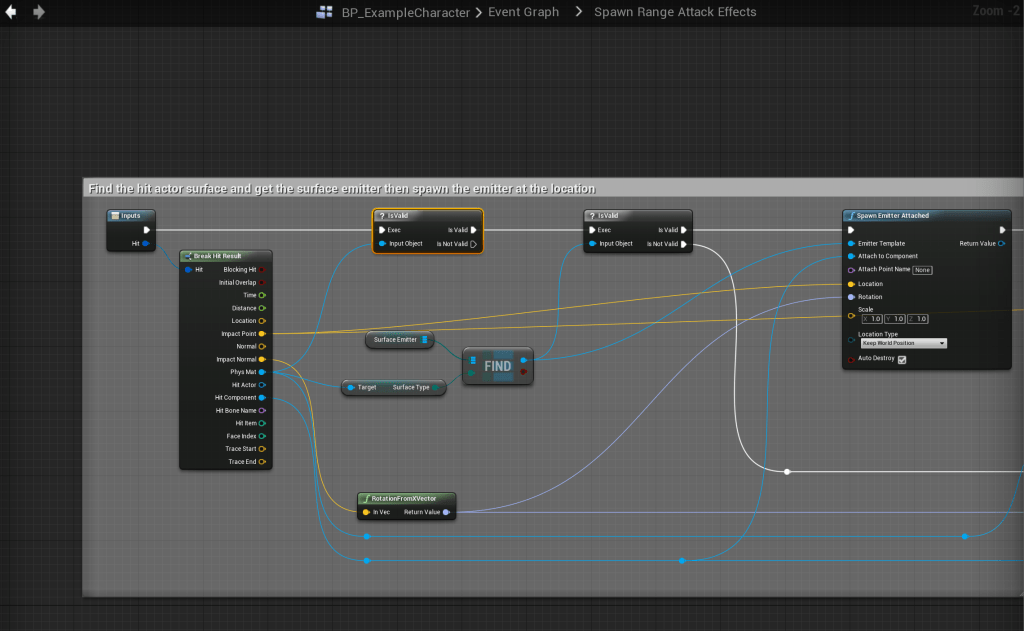Go to Event Graph in breadcrumb
This screenshot has height=631, width=1024.
coord(523,12)
